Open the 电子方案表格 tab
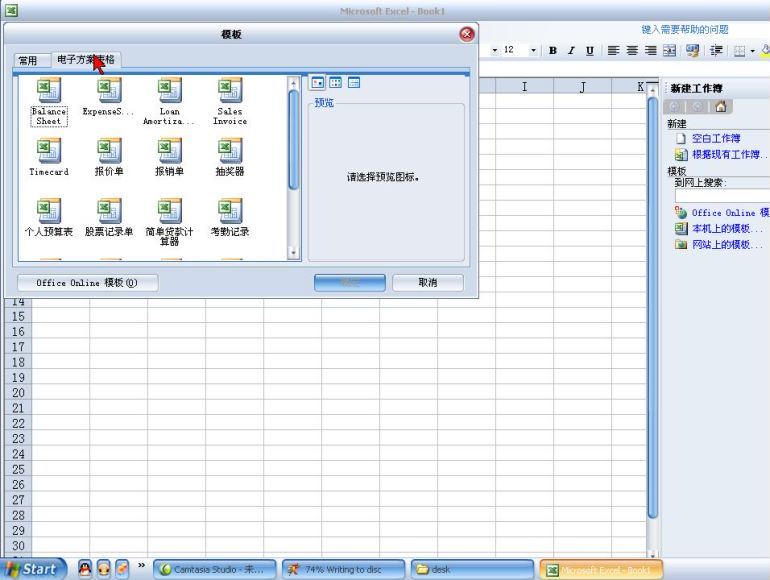The height and width of the screenshot is (580, 770). click(x=85, y=59)
